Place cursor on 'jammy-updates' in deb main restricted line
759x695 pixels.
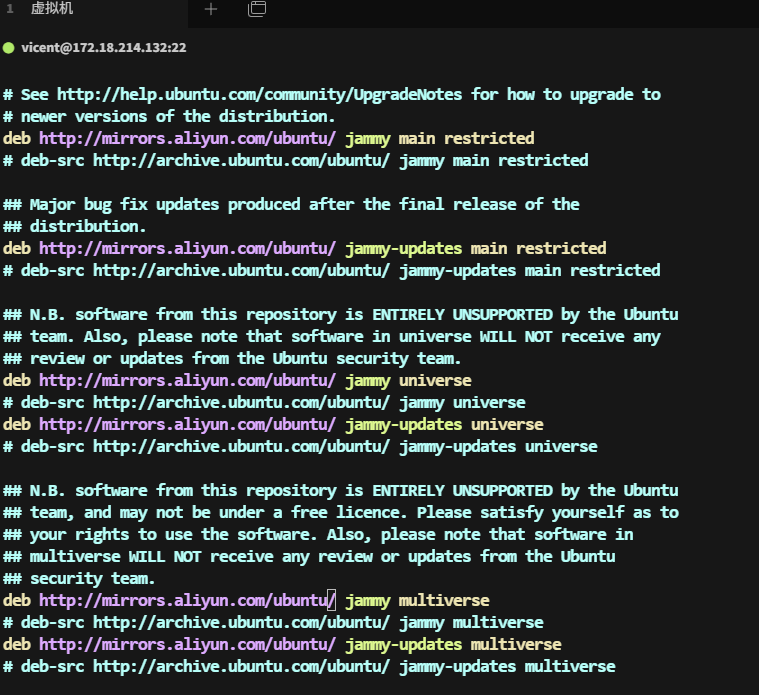click(403, 248)
